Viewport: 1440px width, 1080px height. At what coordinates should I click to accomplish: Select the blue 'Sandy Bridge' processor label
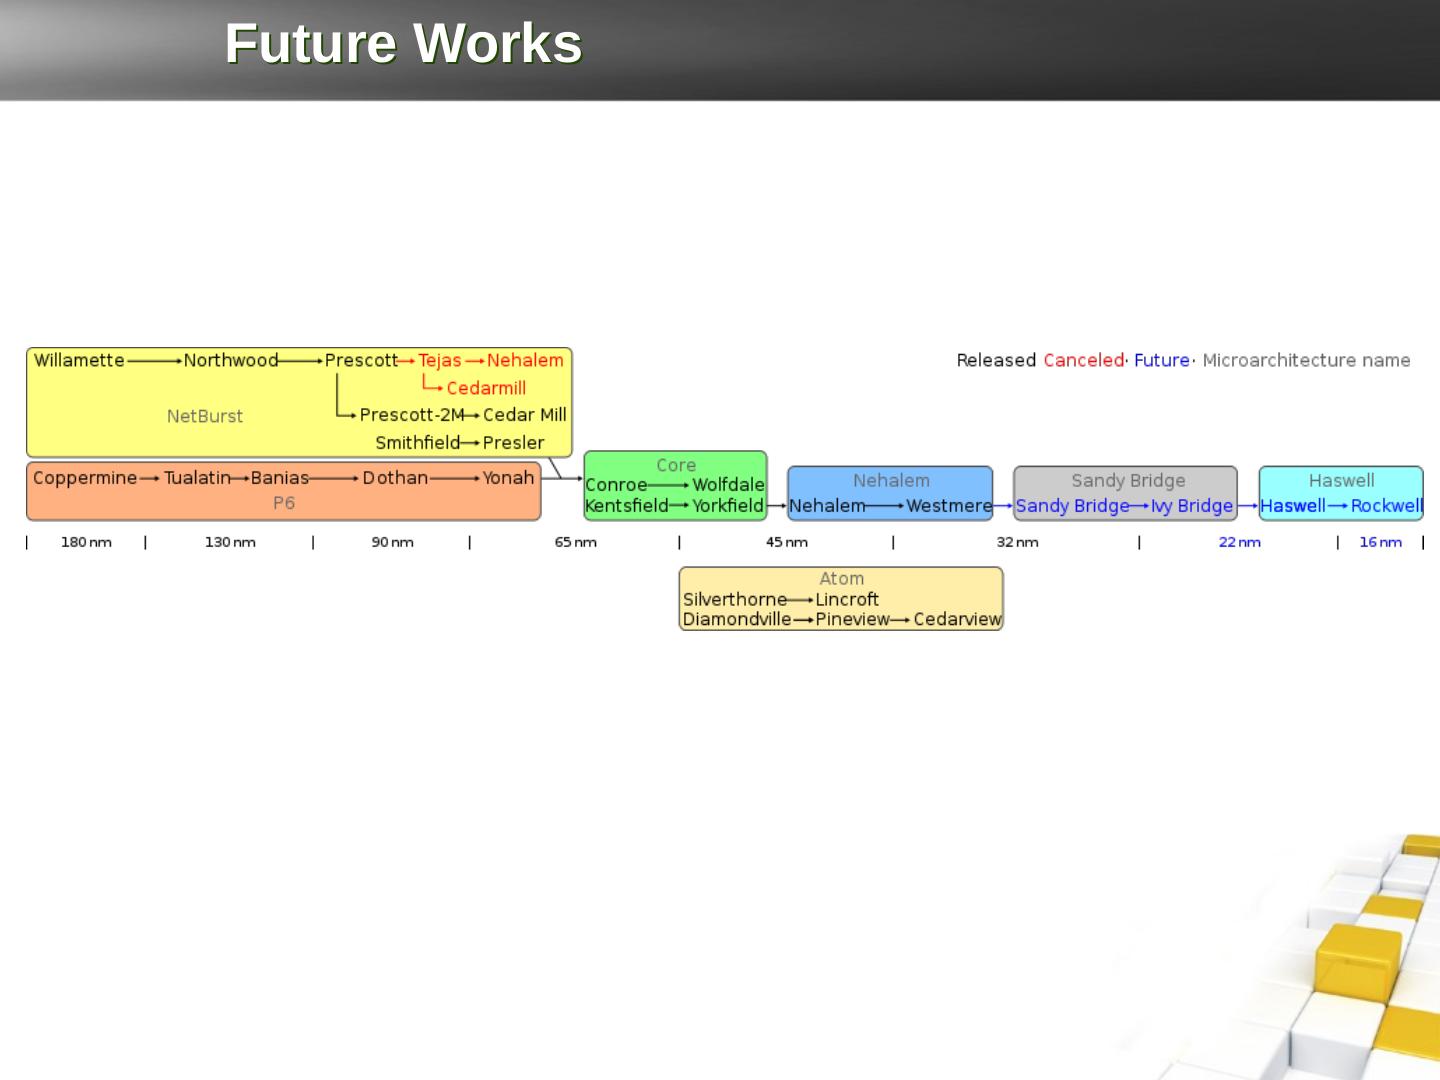click(x=1072, y=506)
